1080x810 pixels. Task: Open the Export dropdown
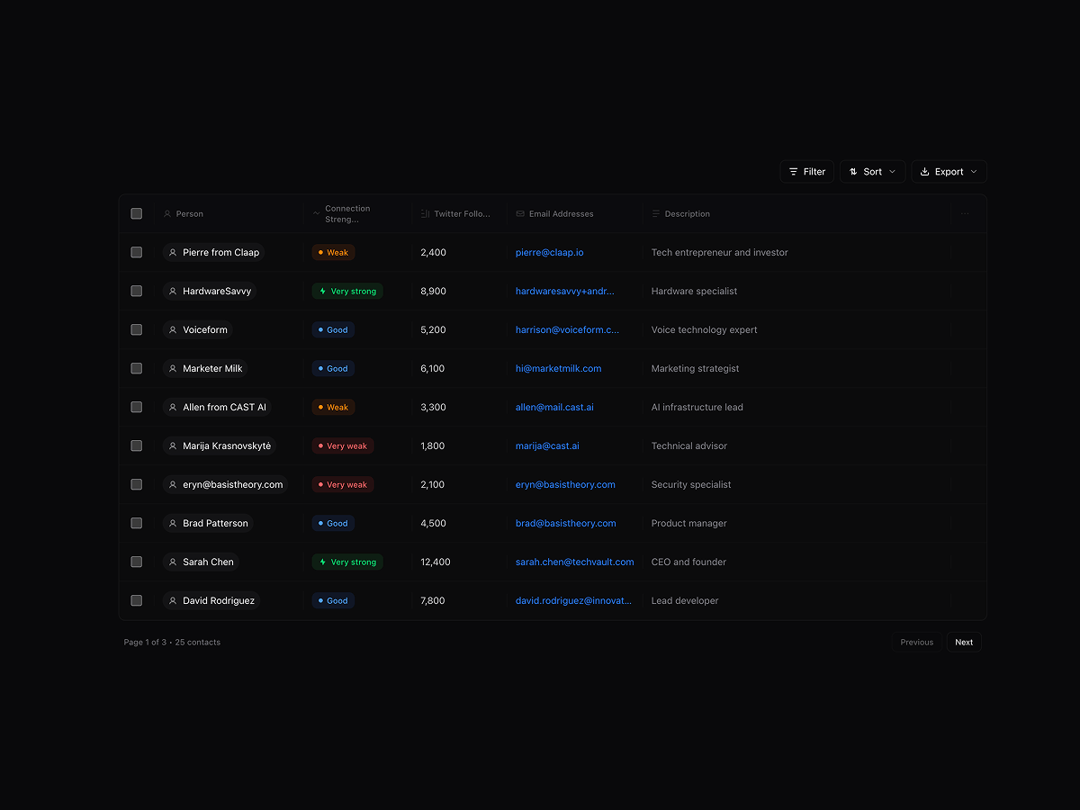(948, 172)
